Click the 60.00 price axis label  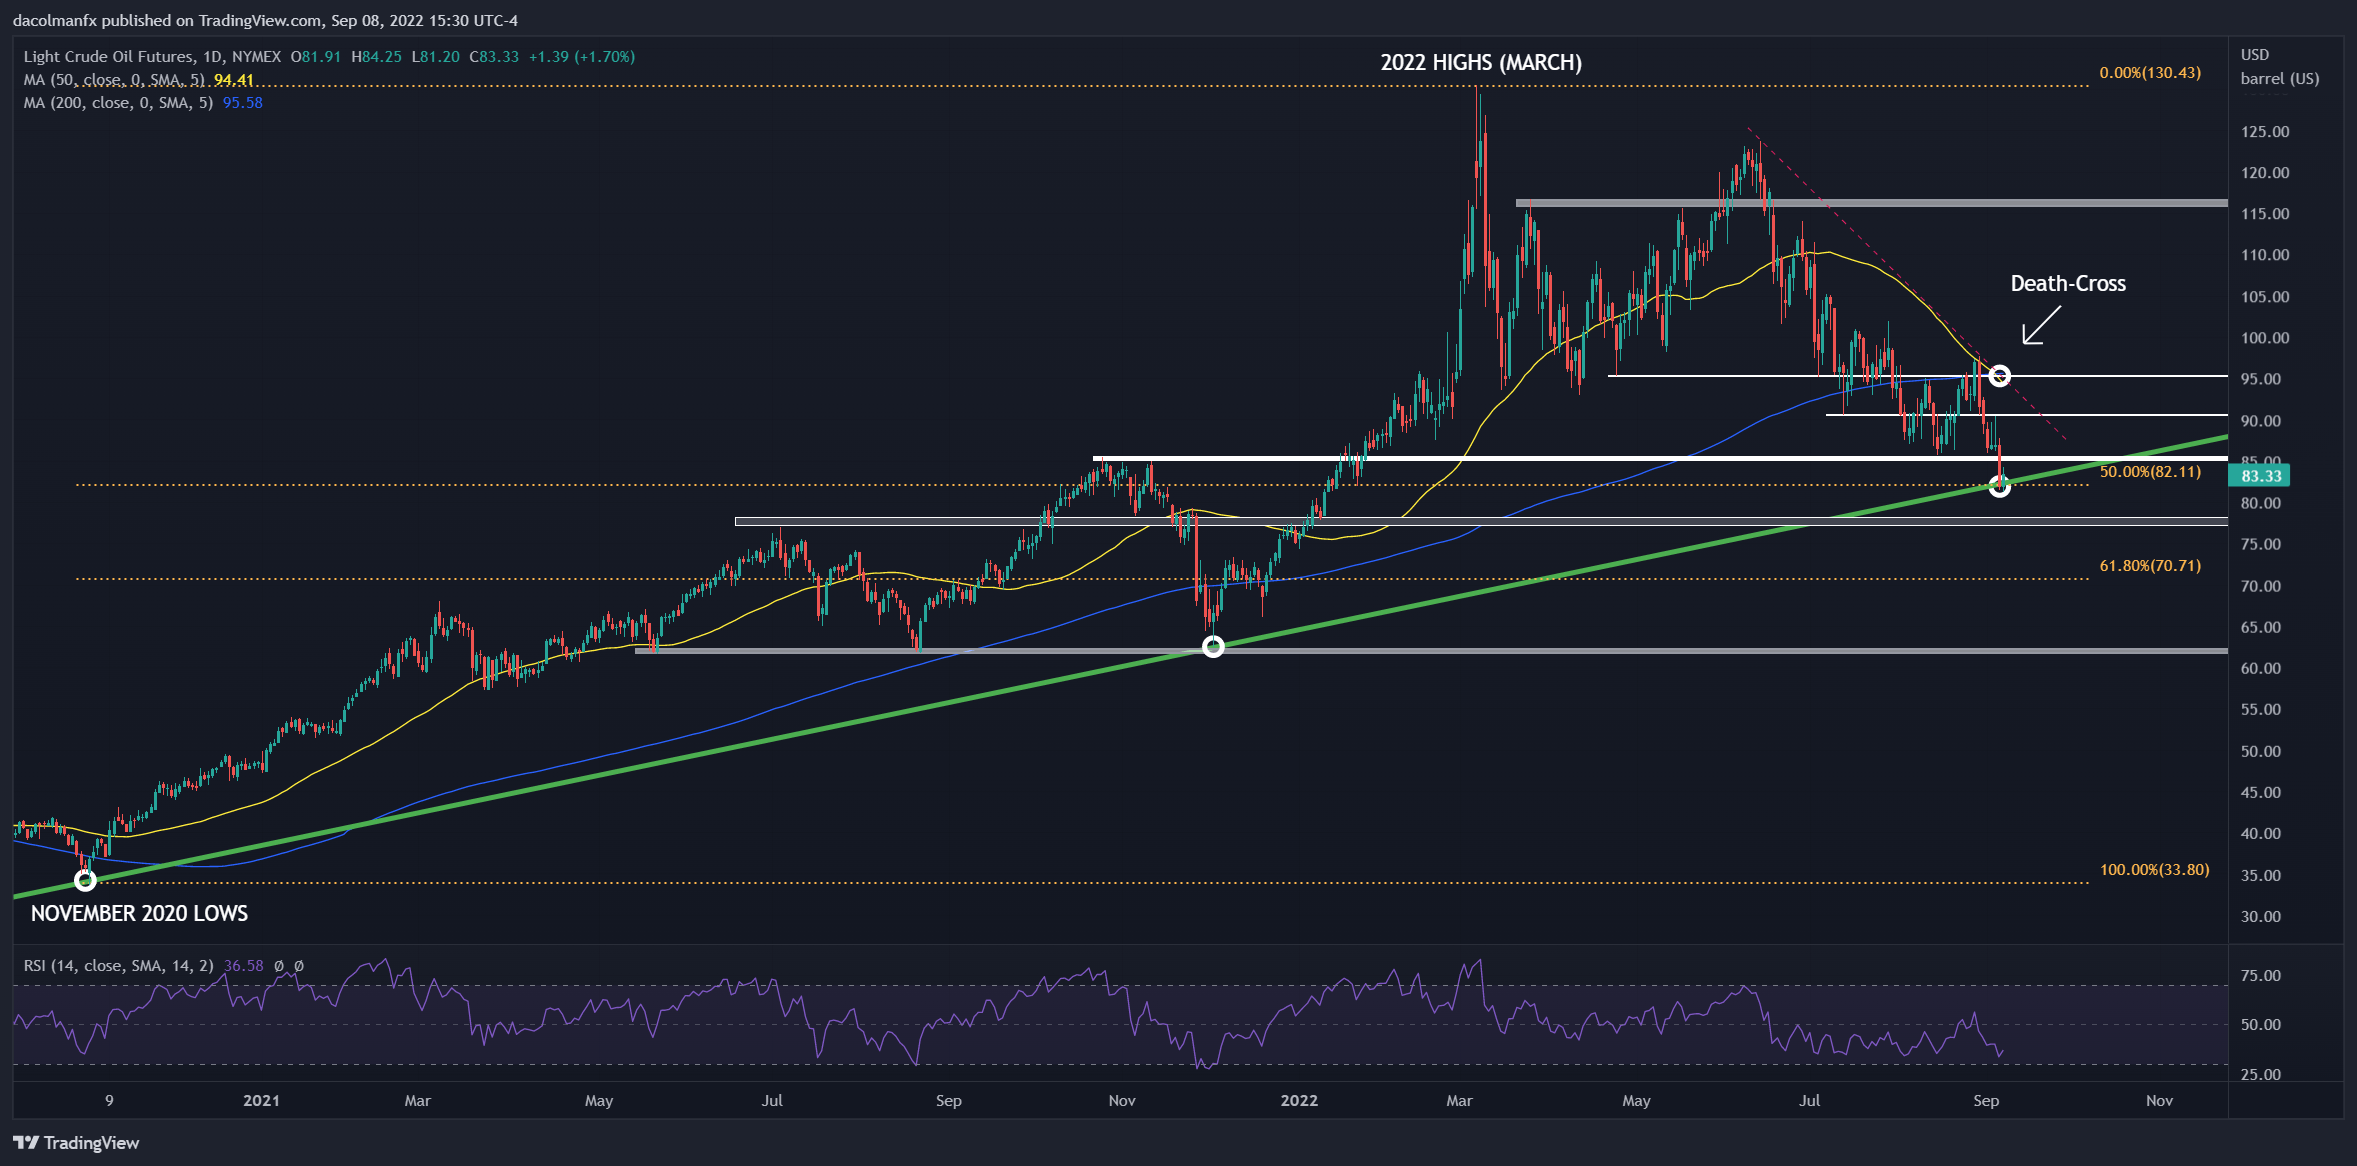point(2261,668)
